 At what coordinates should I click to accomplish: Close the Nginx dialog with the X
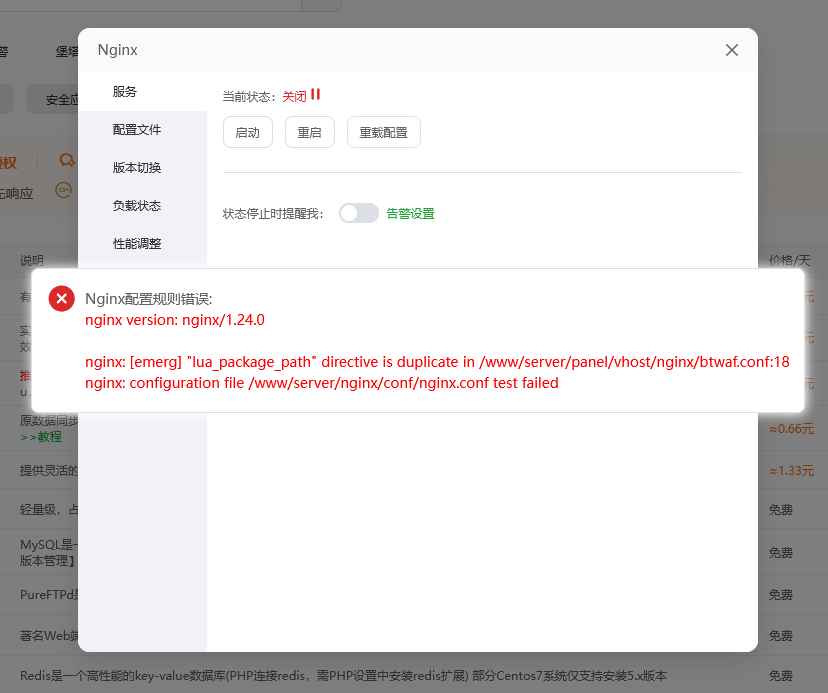[x=731, y=50]
